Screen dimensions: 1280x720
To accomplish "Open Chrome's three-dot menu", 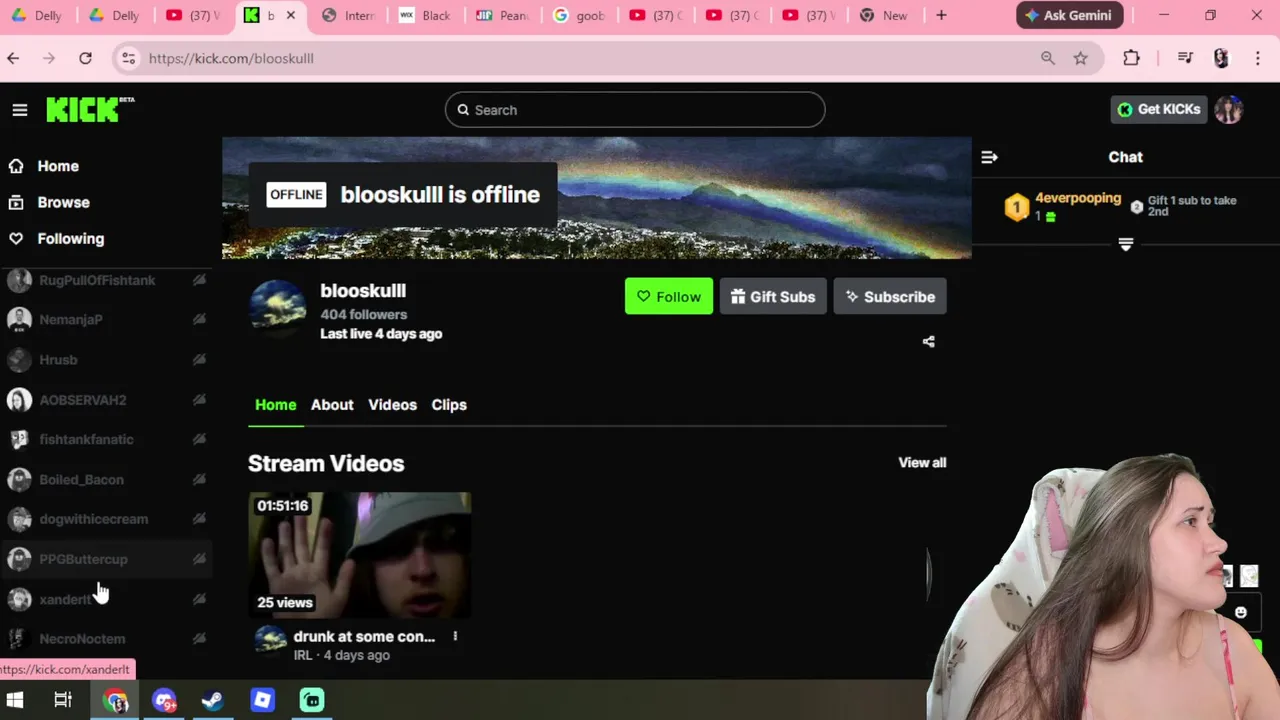I will coord(1258,58).
